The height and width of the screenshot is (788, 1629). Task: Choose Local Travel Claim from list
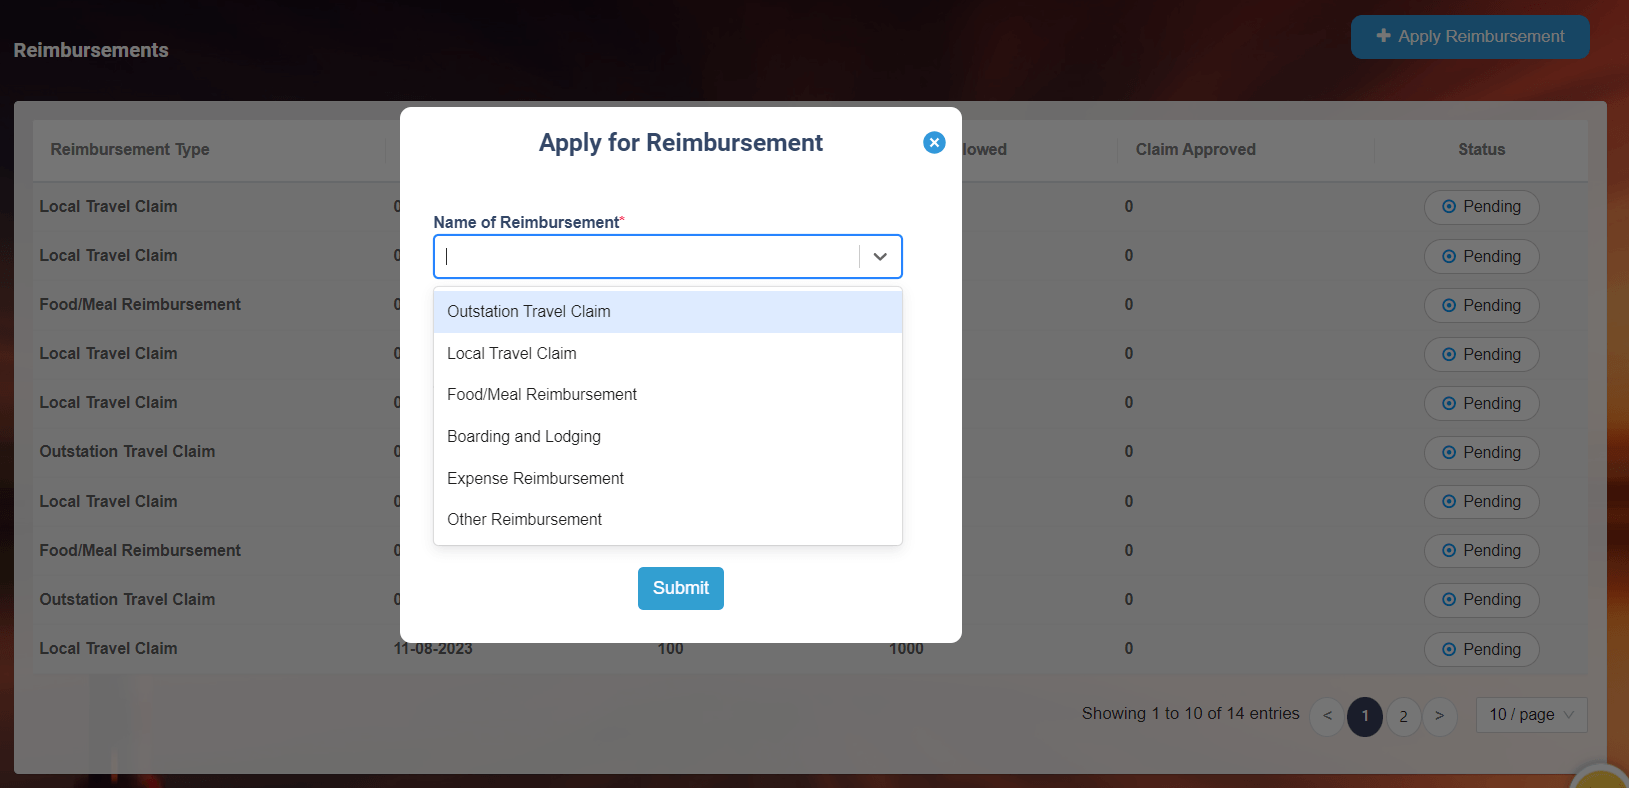pyautogui.click(x=511, y=354)
